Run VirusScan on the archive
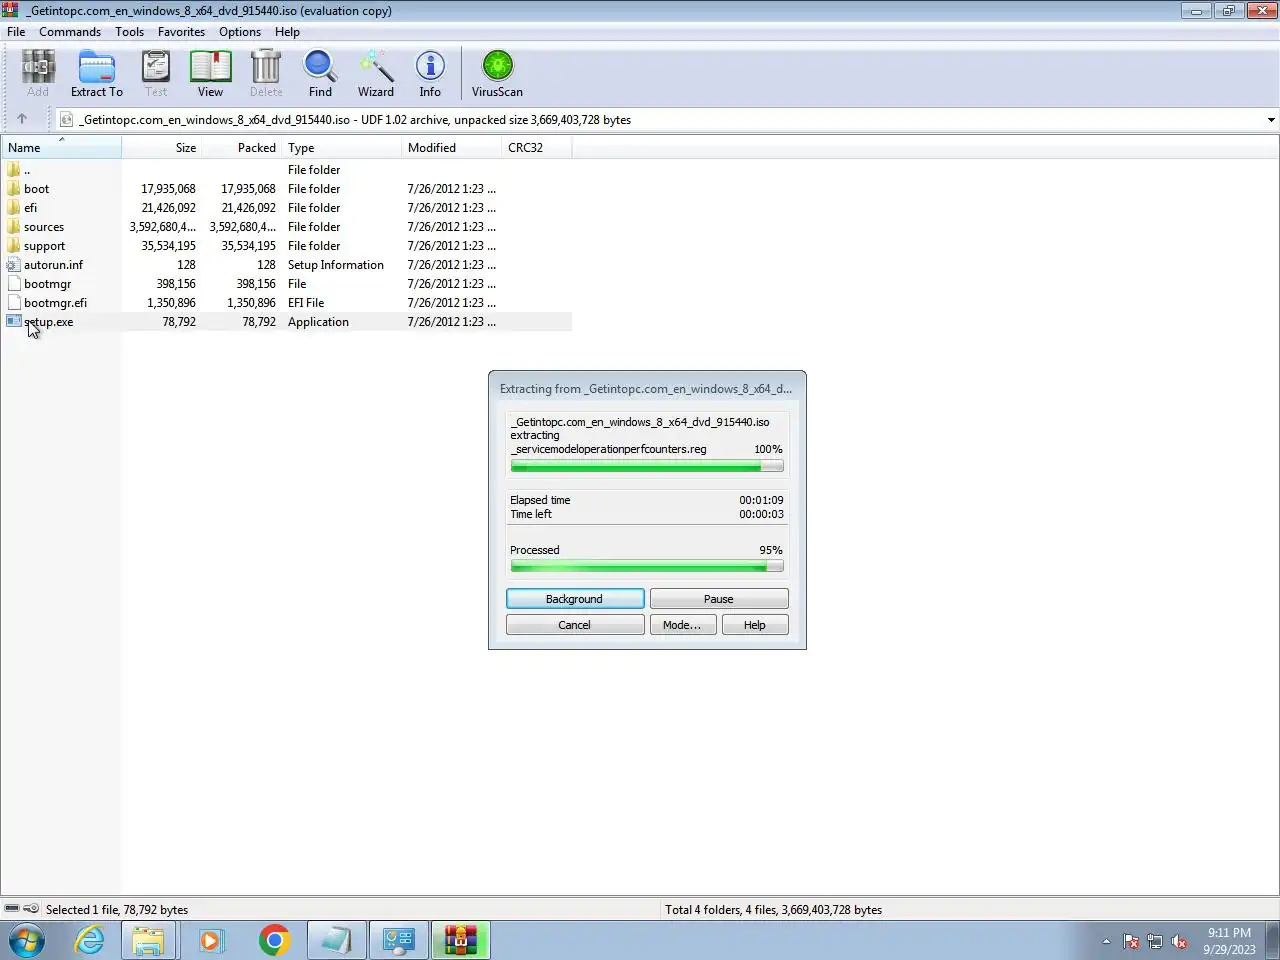The height and width of the screenshot is (960, 1280). tap(497, 74)
